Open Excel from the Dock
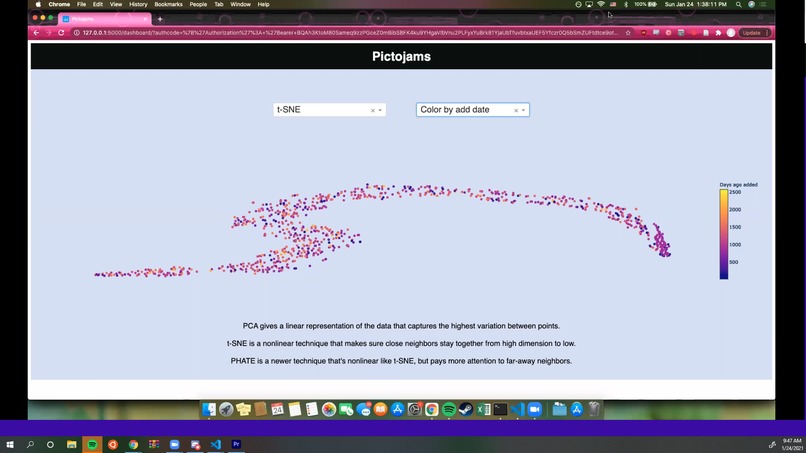Screen dimensions: 806x453 tap(483, 409)
